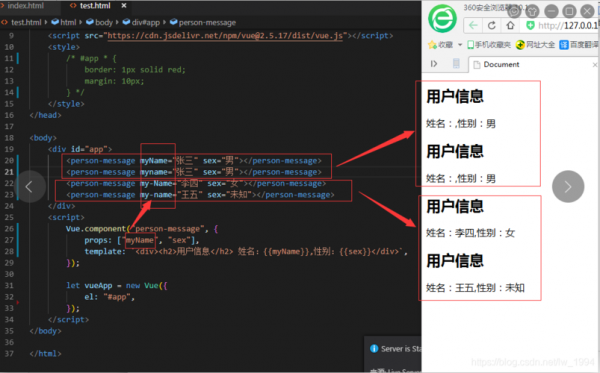Click test.html in the breadcrumb
600x373 pixels.
pyautogui.click(x=26, y=23)
